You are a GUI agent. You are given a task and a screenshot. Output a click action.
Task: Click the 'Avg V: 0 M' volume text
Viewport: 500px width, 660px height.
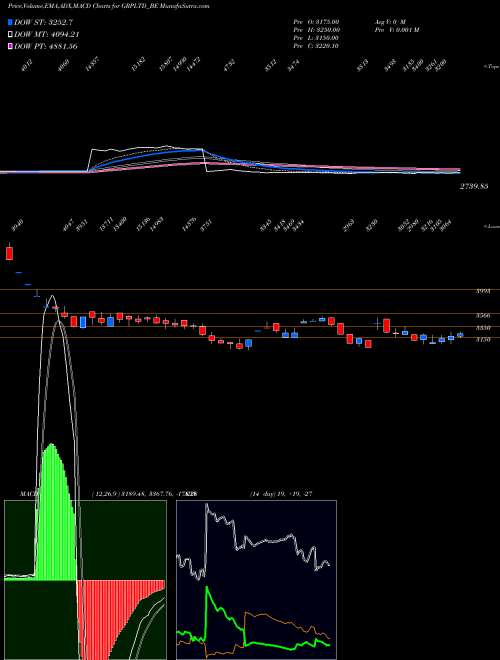pyautogui.click(x=390, y=21)
